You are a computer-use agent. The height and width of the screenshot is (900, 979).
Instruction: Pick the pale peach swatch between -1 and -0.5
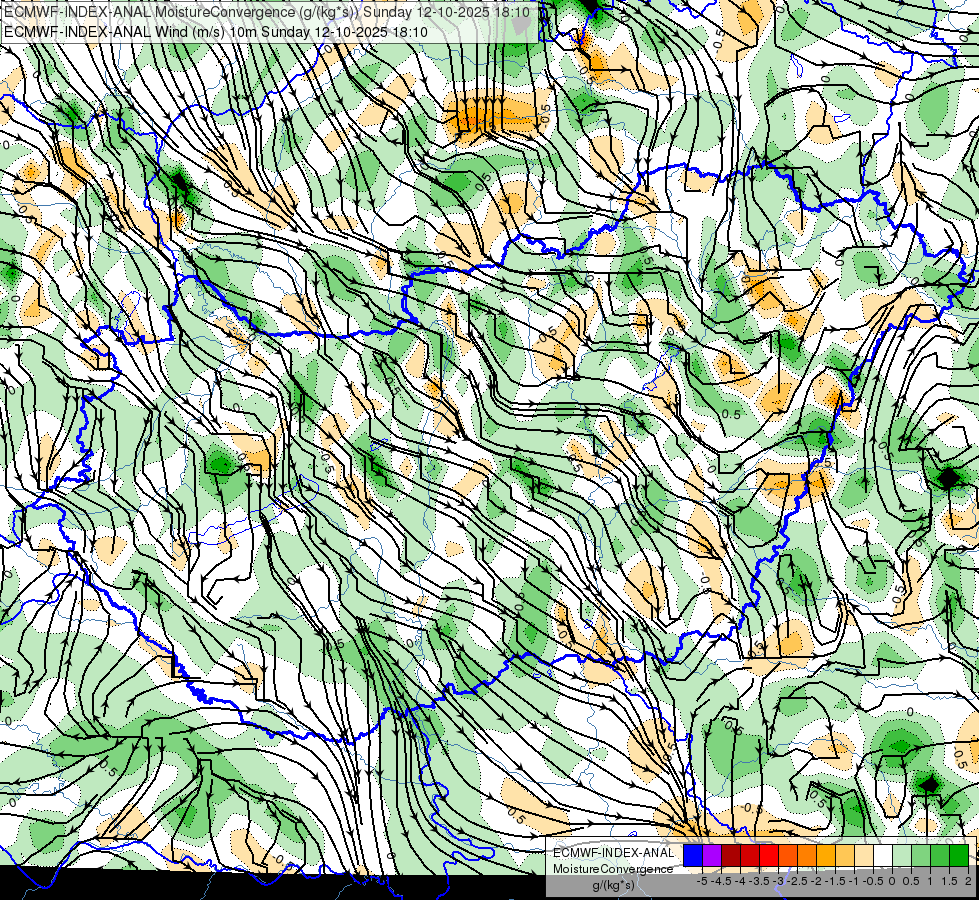click(863, 855)
